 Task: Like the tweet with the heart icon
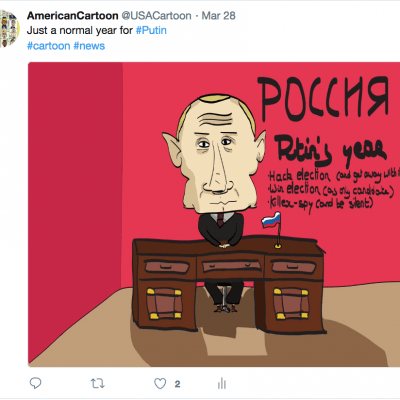pos(160,384)
